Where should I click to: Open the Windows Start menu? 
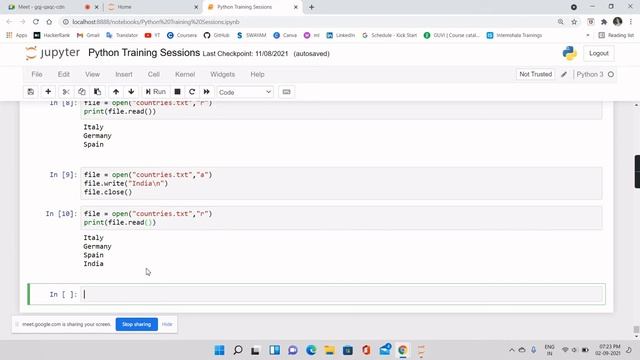pos(220,350)
